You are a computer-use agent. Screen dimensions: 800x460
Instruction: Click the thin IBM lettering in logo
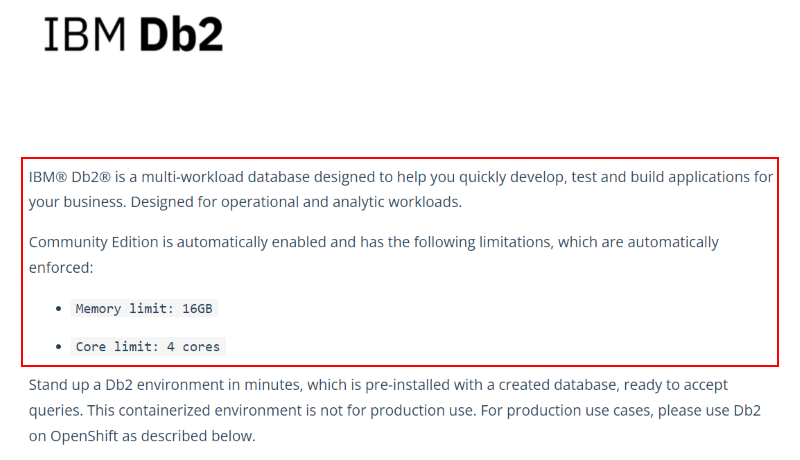pos(85,34)
